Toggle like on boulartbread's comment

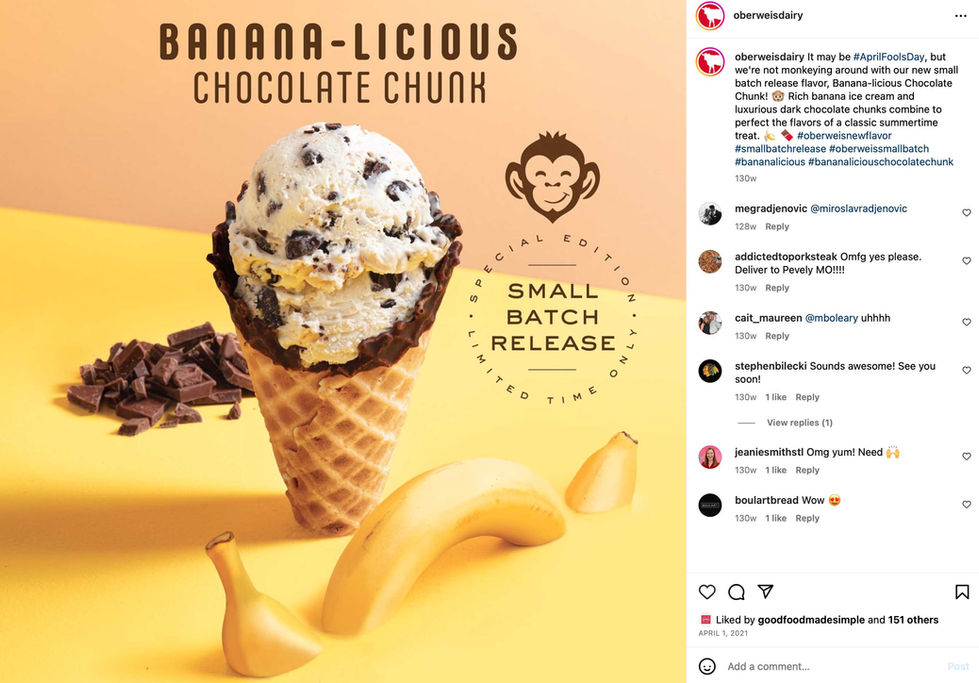[967, 504]
